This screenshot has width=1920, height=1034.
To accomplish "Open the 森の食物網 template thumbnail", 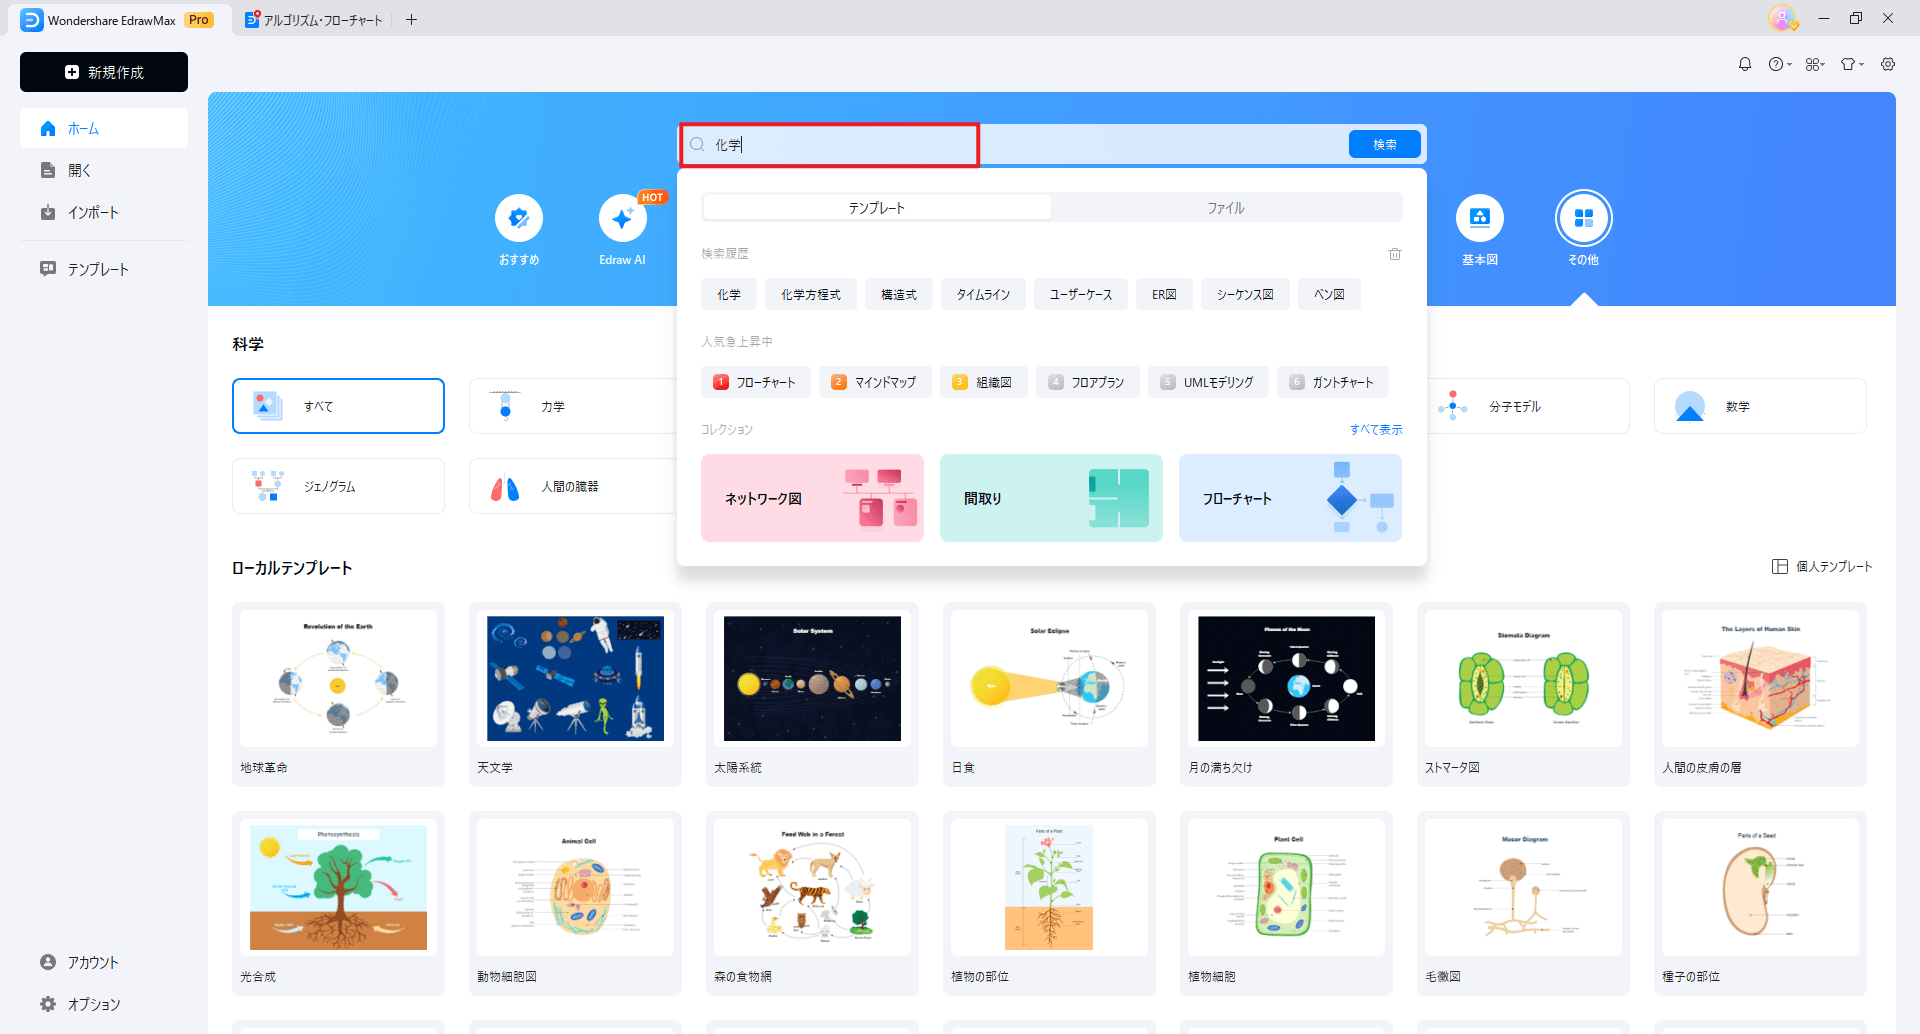I will [812, 888].
